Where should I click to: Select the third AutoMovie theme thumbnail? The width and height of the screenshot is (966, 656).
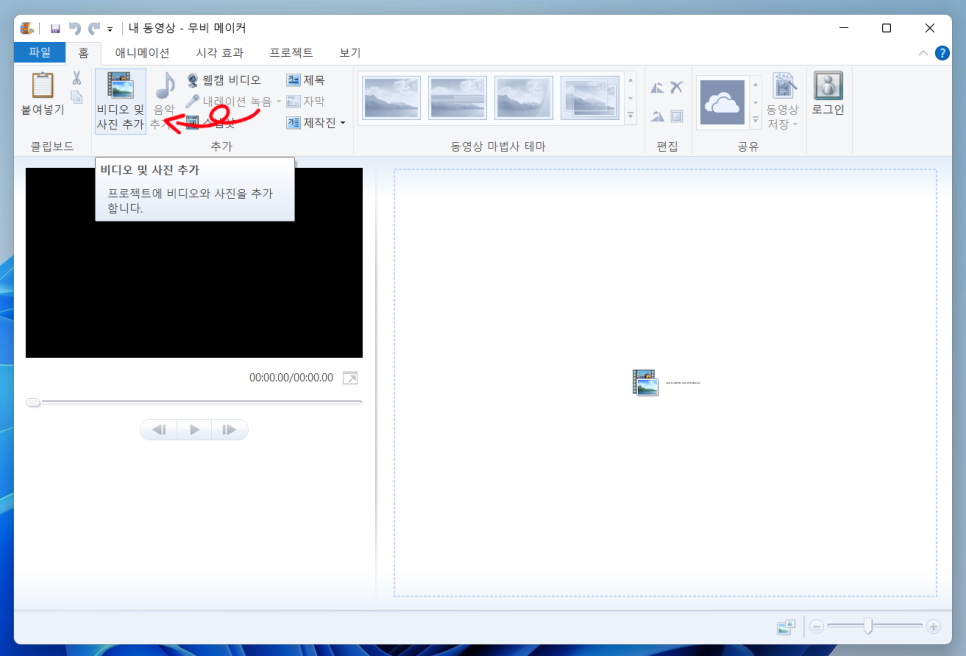523,98
